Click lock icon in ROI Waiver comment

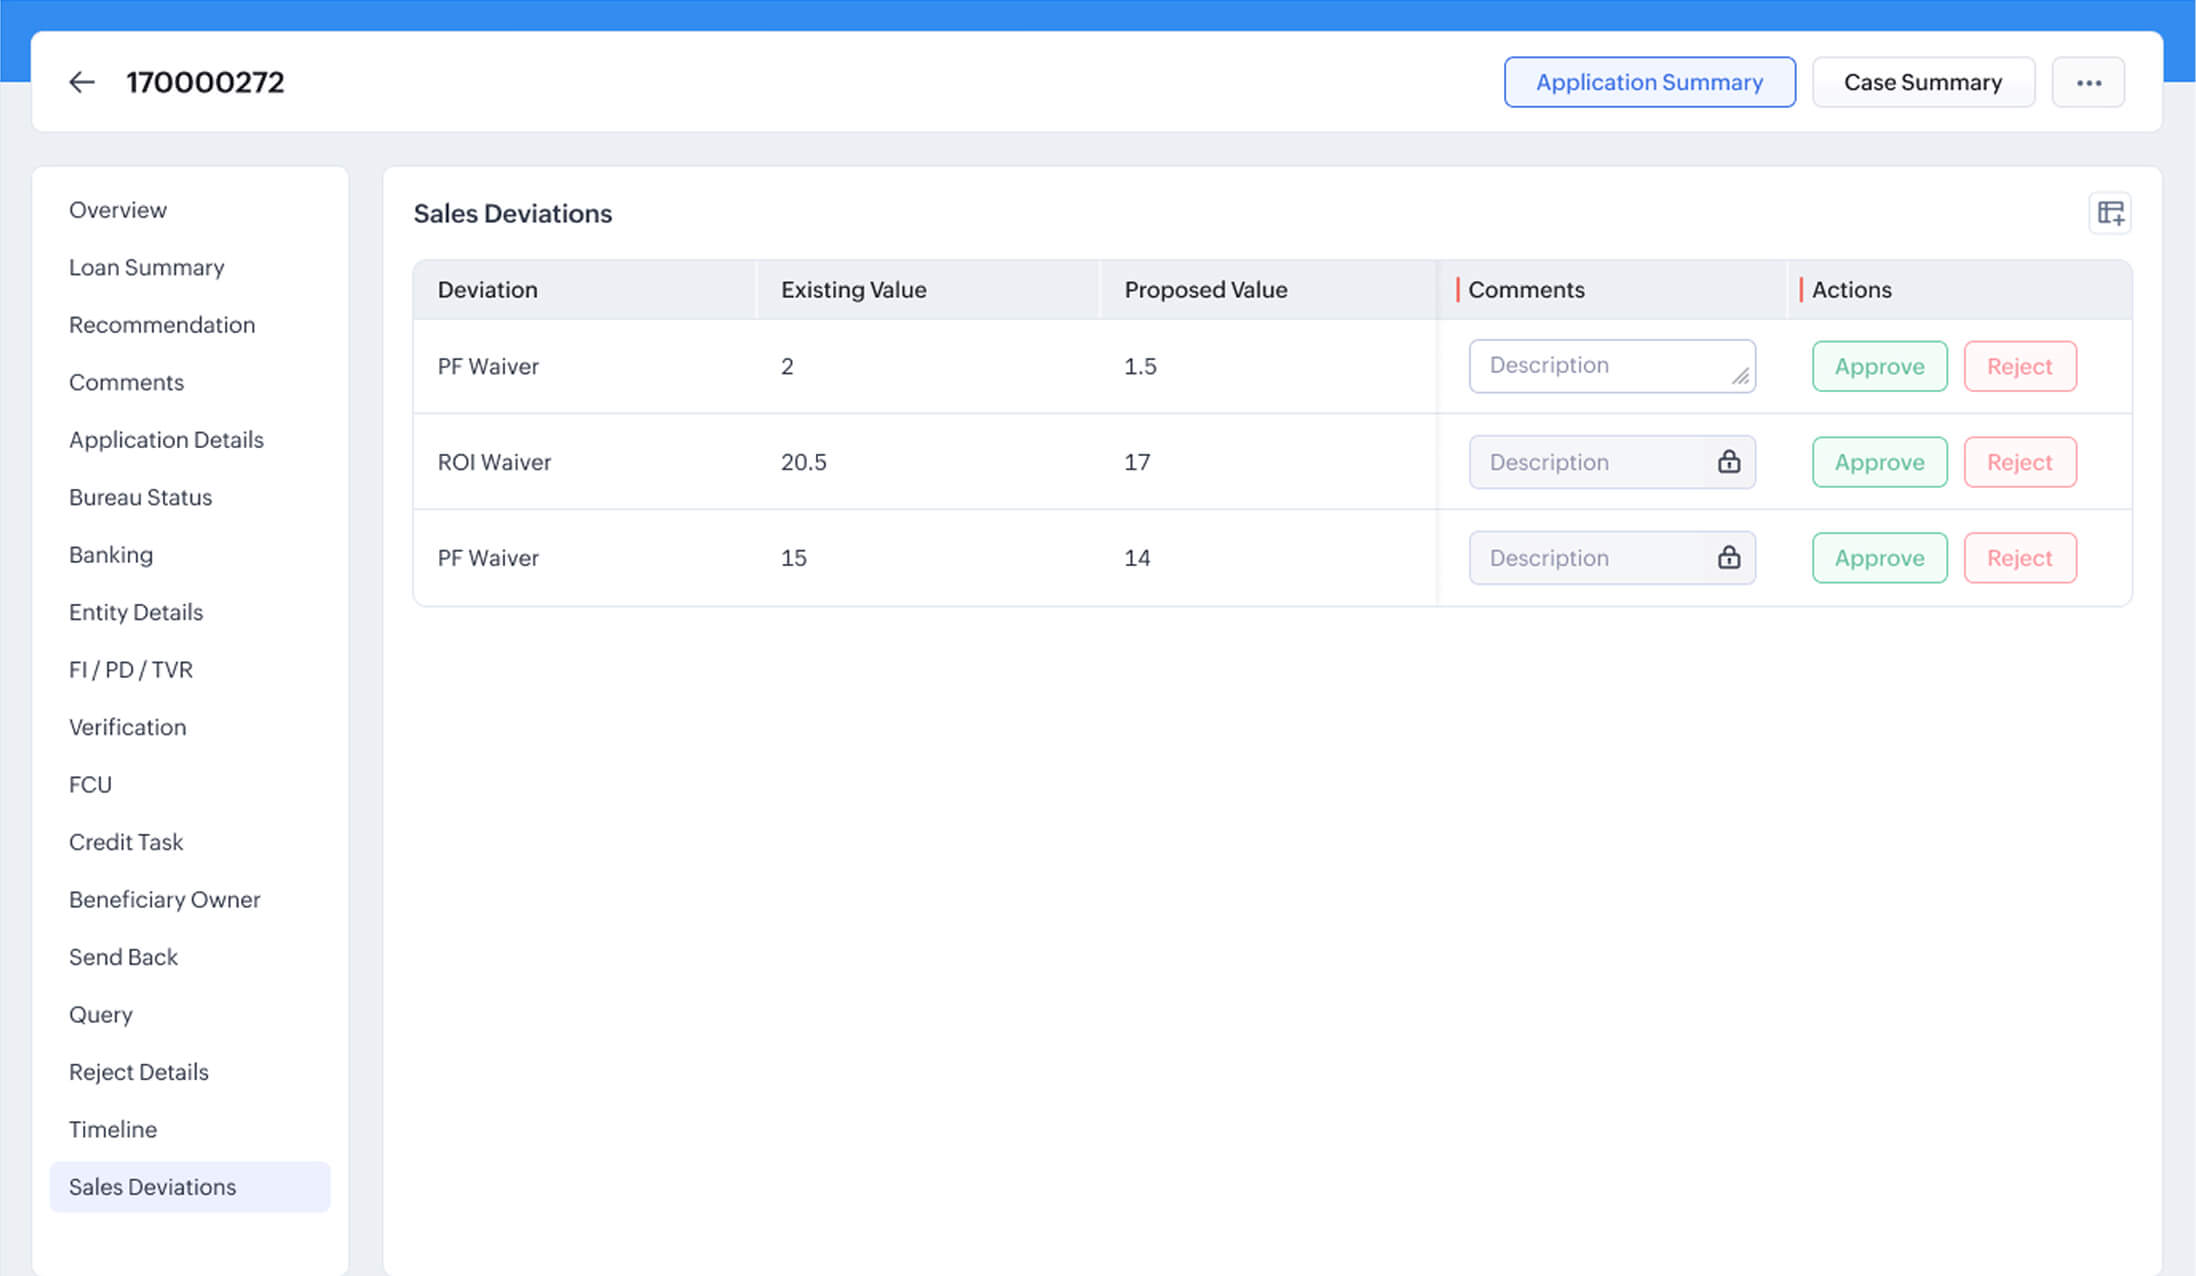(x=1729, y=462)
